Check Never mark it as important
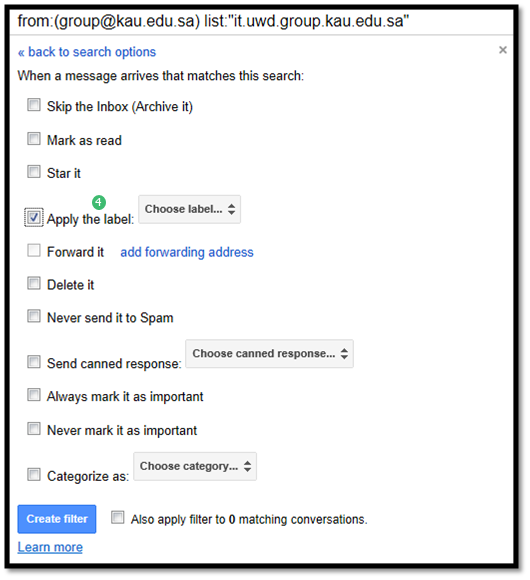The width and height of the screenshot is (530, 580). click(x=34, y=429)
